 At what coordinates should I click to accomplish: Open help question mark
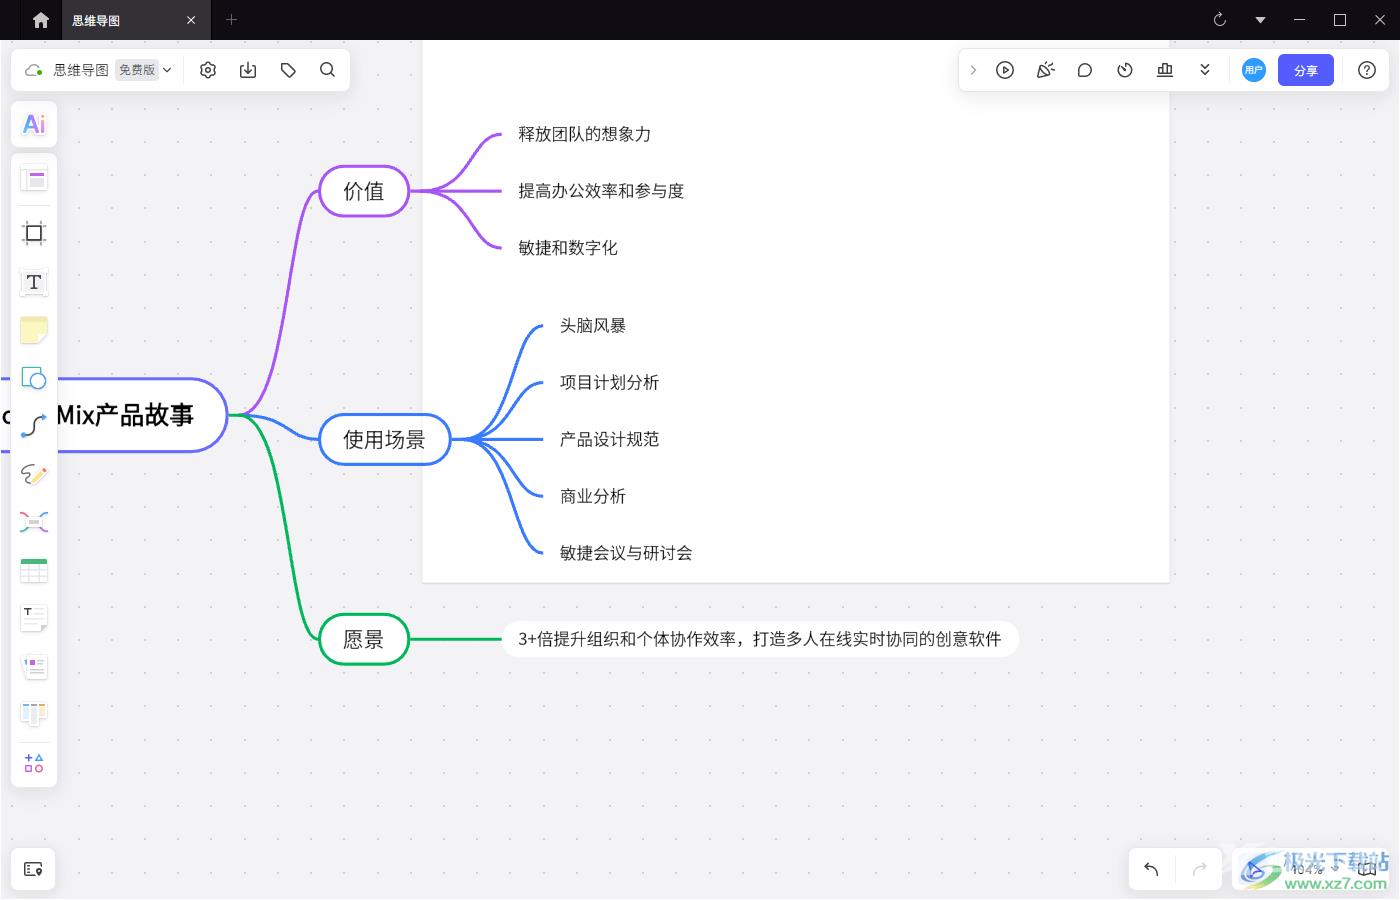tap(1367, 70)
